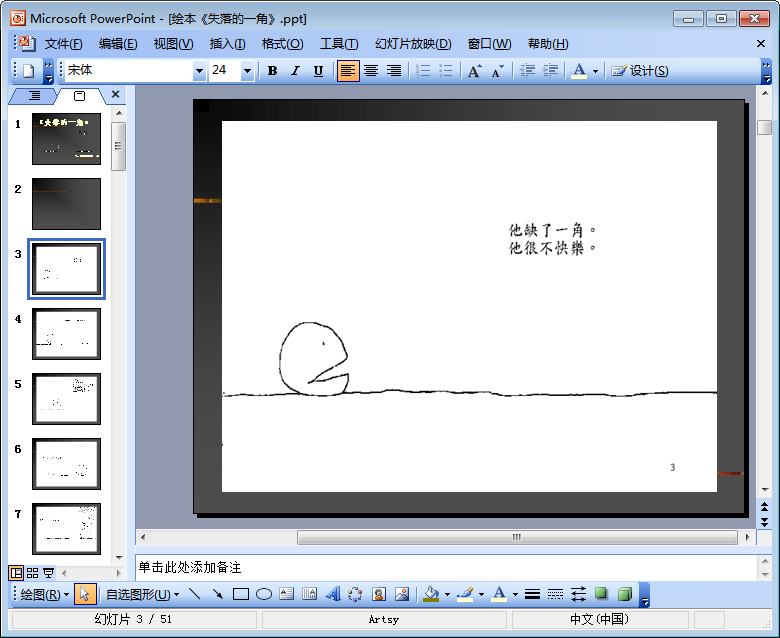Choose the Select Objects arrow tool

(85, 594)
